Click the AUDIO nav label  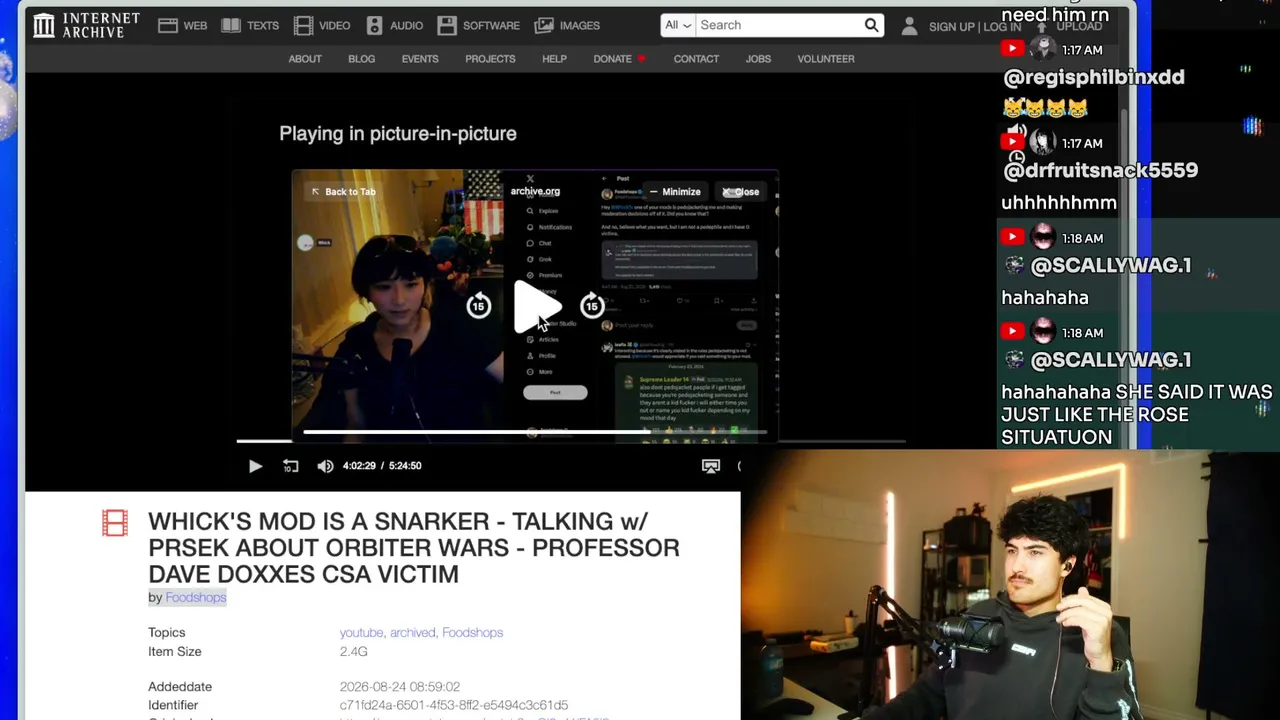click(x=406, y=26)
